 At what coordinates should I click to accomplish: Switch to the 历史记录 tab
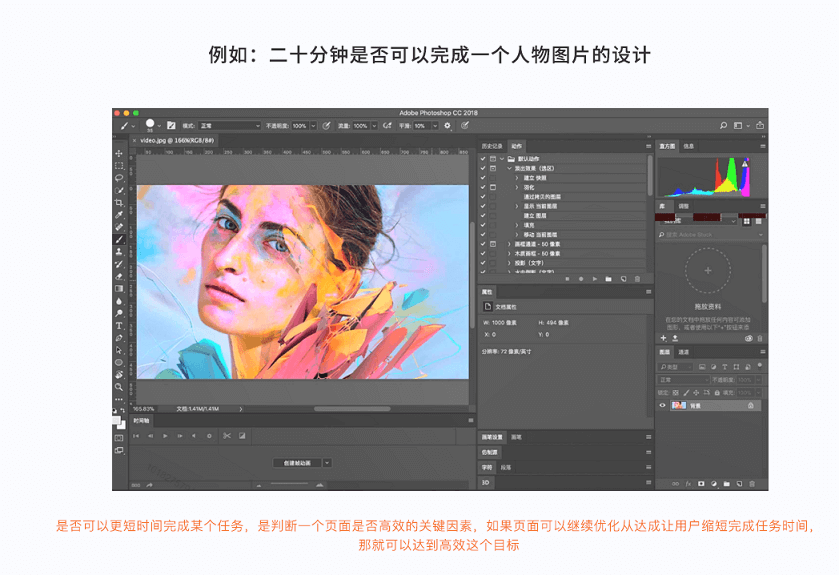tap(492, 146)
